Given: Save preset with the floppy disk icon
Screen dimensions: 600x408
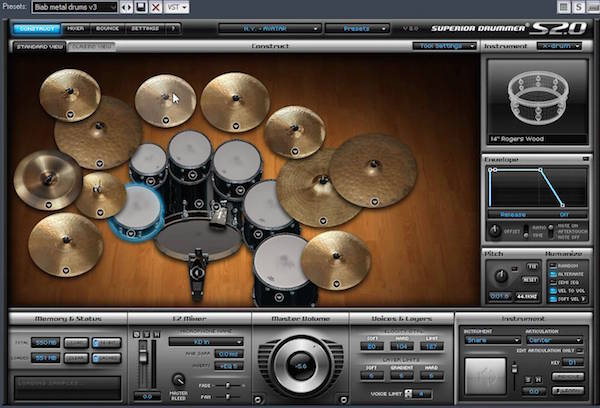Looking at the screenshot, I should [141, 7].
